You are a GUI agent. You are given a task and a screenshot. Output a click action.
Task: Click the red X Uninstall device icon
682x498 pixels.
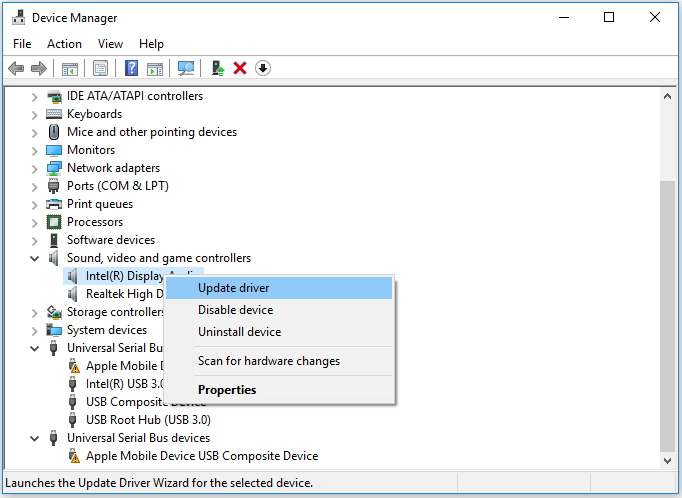240,68
